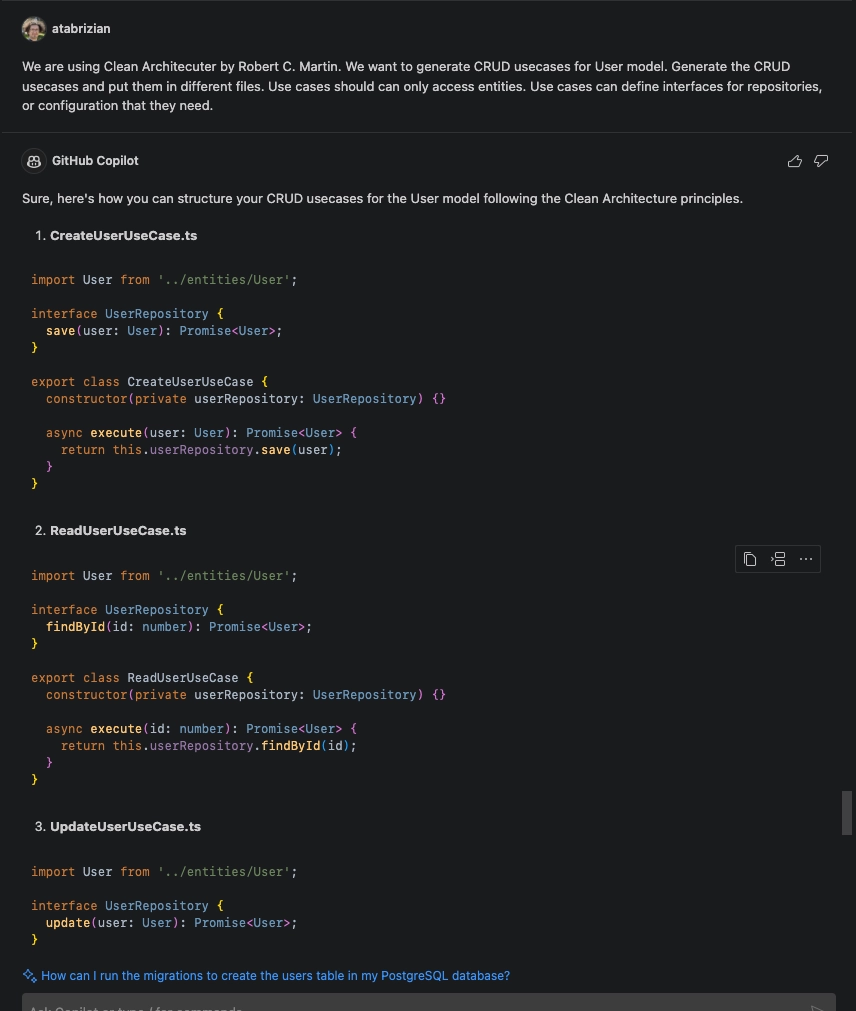The image size is (856, 1011).
Task: Focus the Ask Copilot chat input
Action: click(x=400, y=1004)
